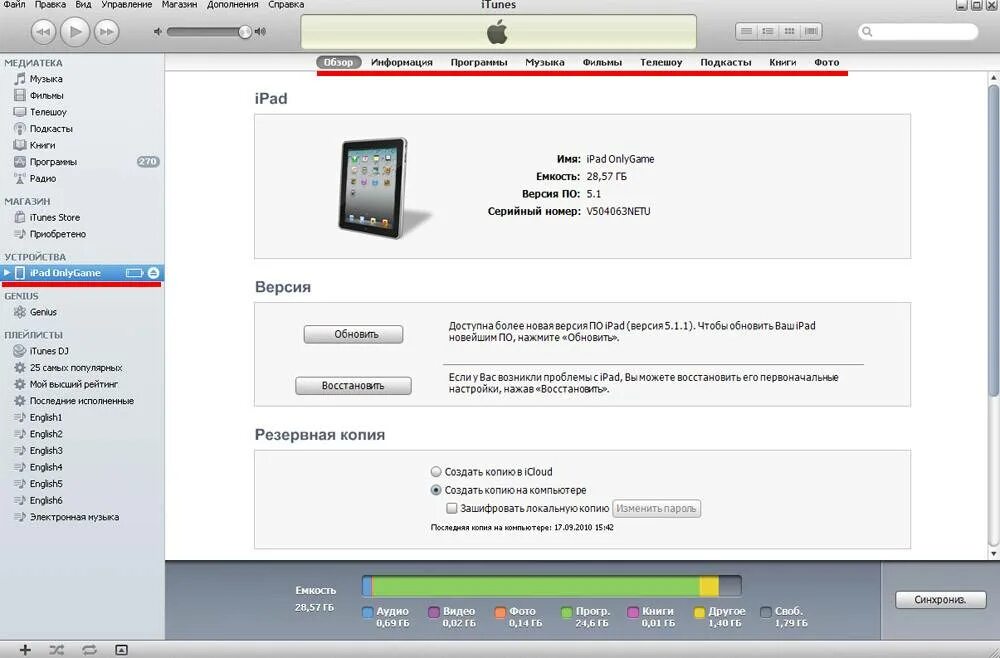
Task: Open Музыка in the library sidebar
Action: coord(46,79)
